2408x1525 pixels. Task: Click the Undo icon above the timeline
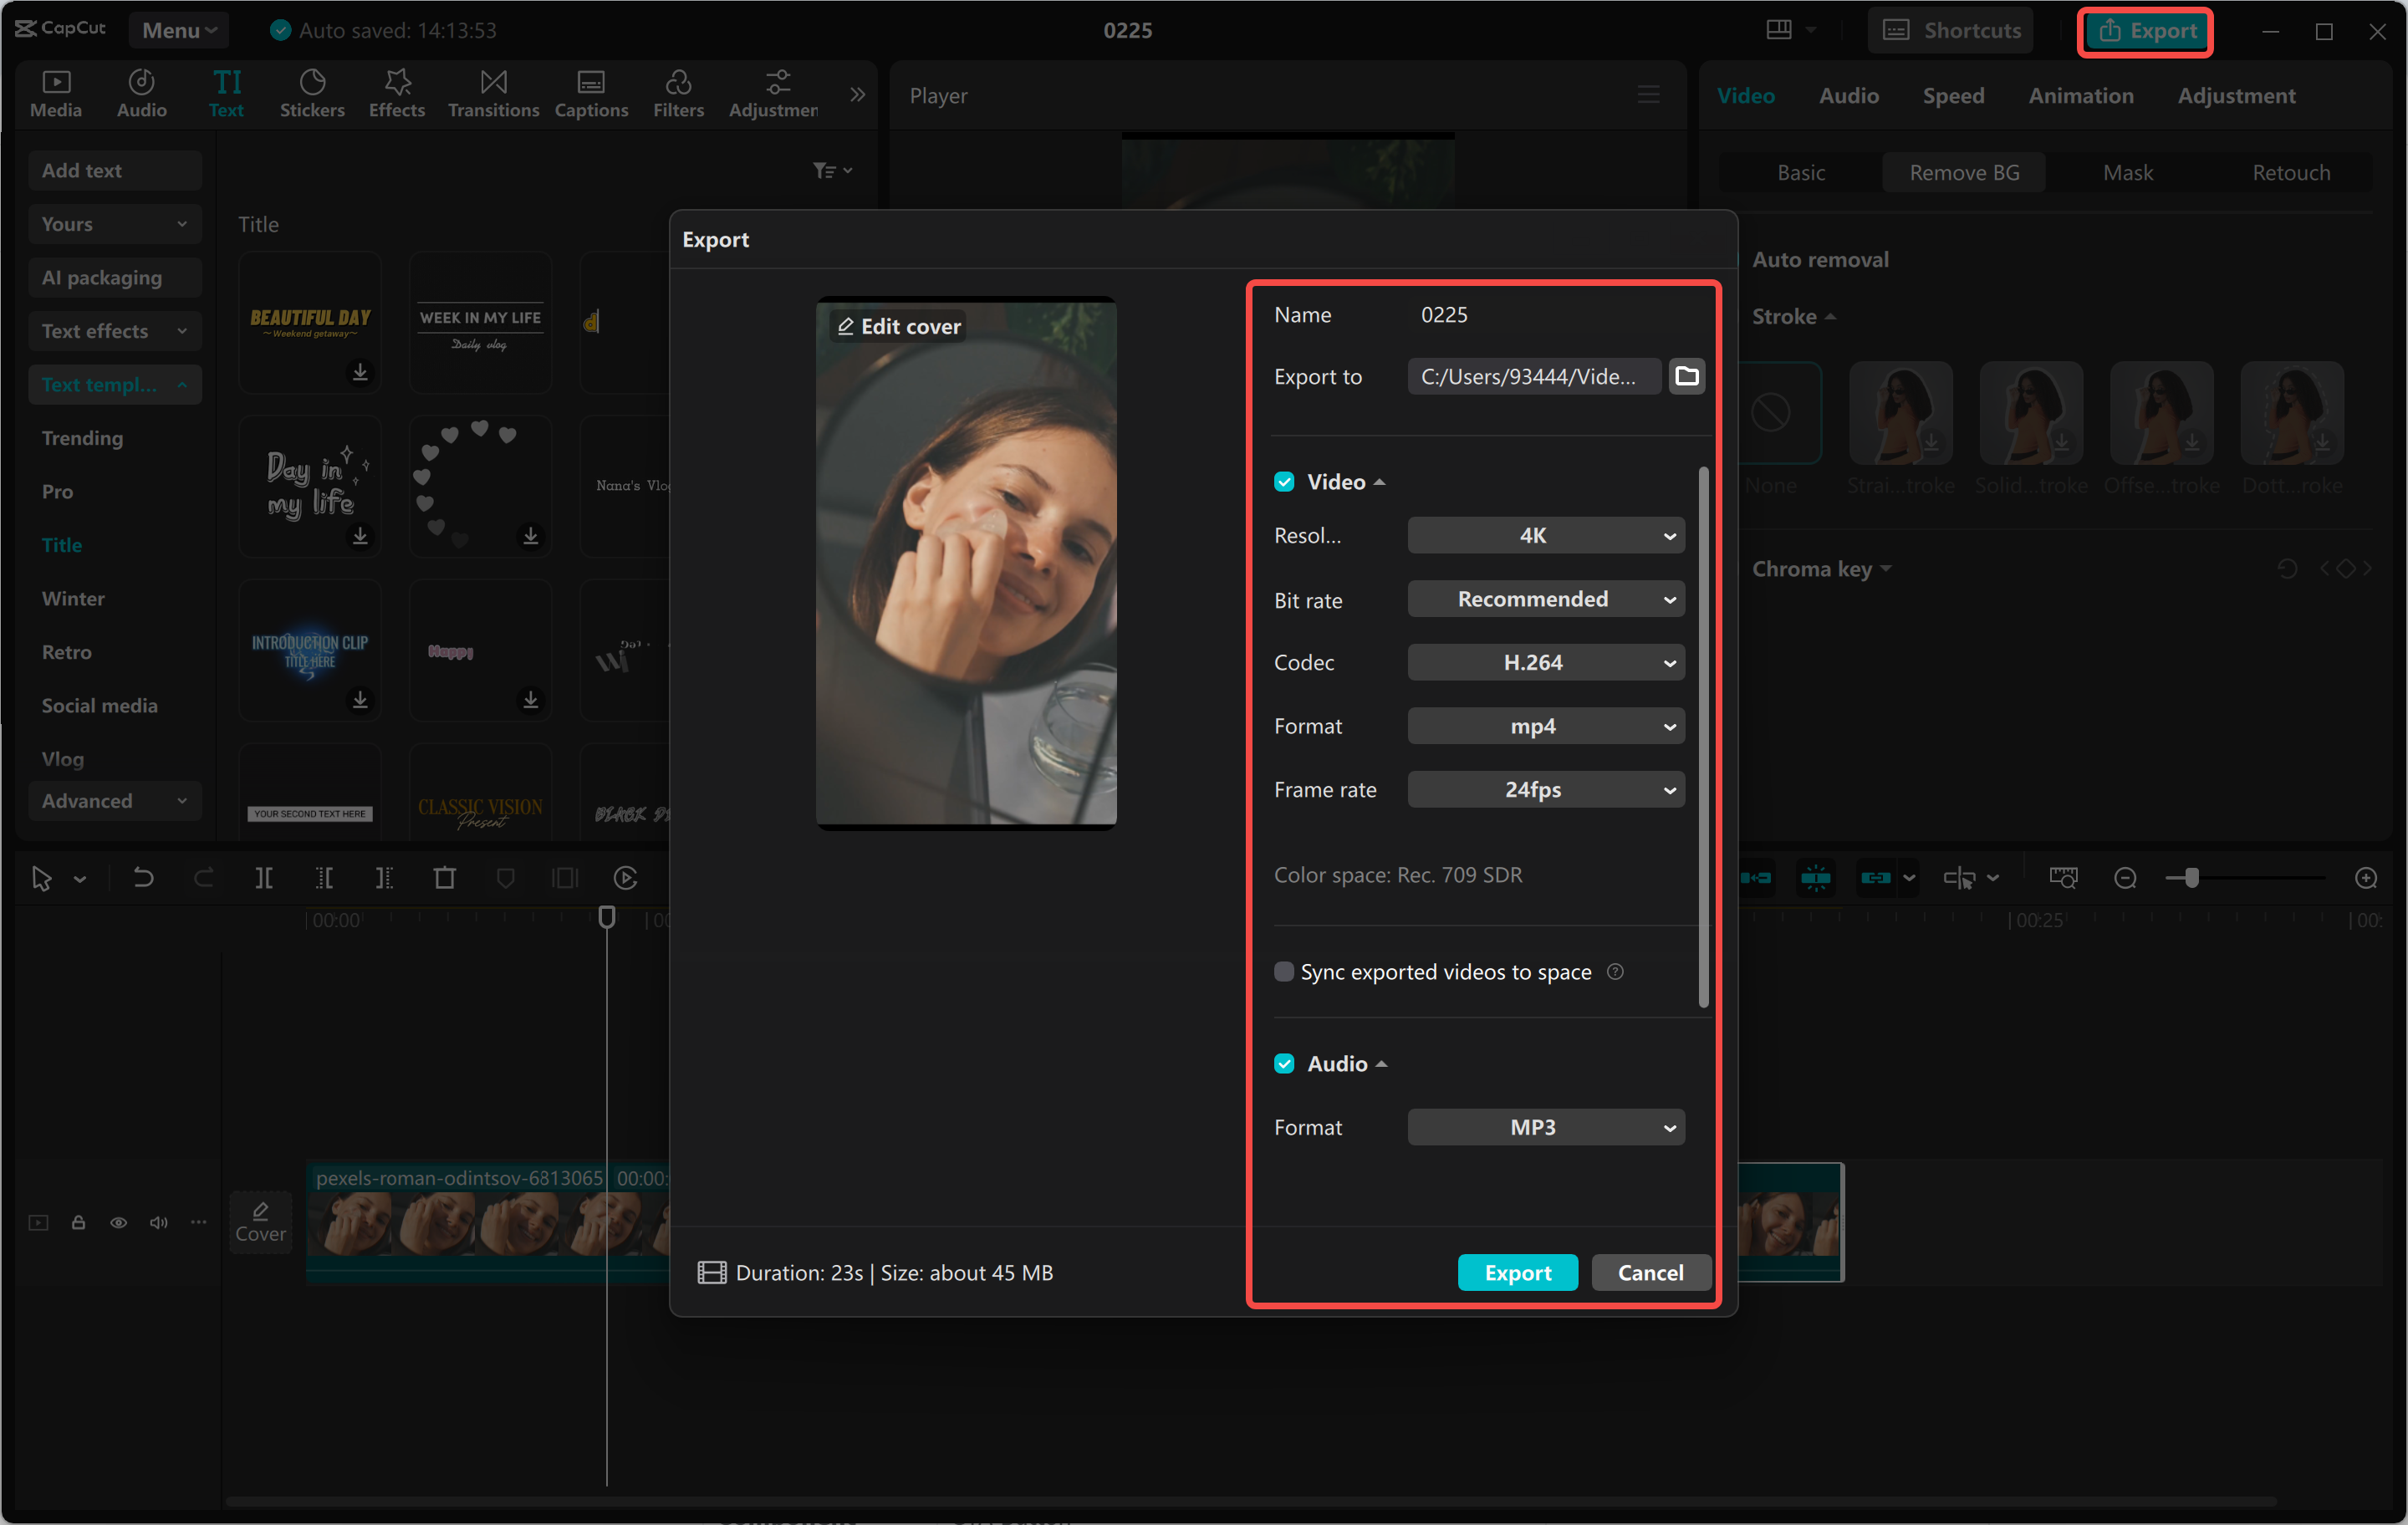pyautogui.click(x=143, y=877)
